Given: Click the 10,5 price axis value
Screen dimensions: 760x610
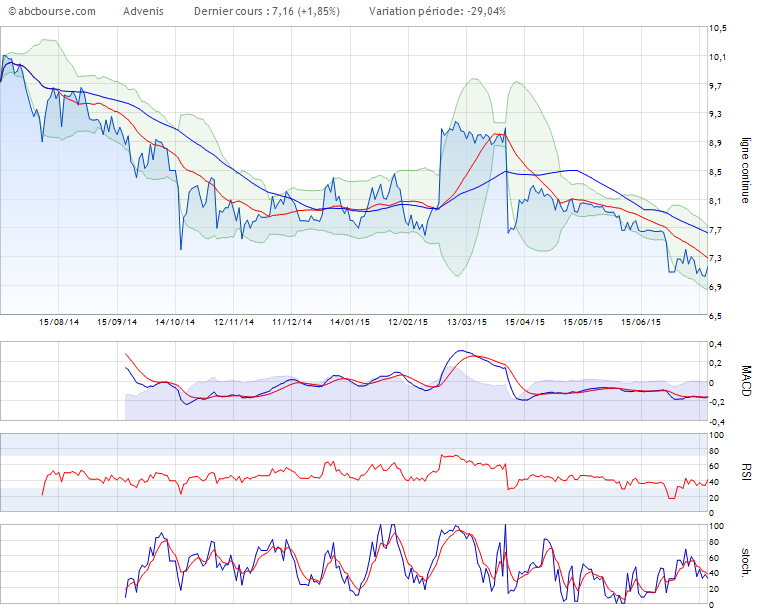Looking at the screenshot, I should pyautogui.click(x=718, y=28).
